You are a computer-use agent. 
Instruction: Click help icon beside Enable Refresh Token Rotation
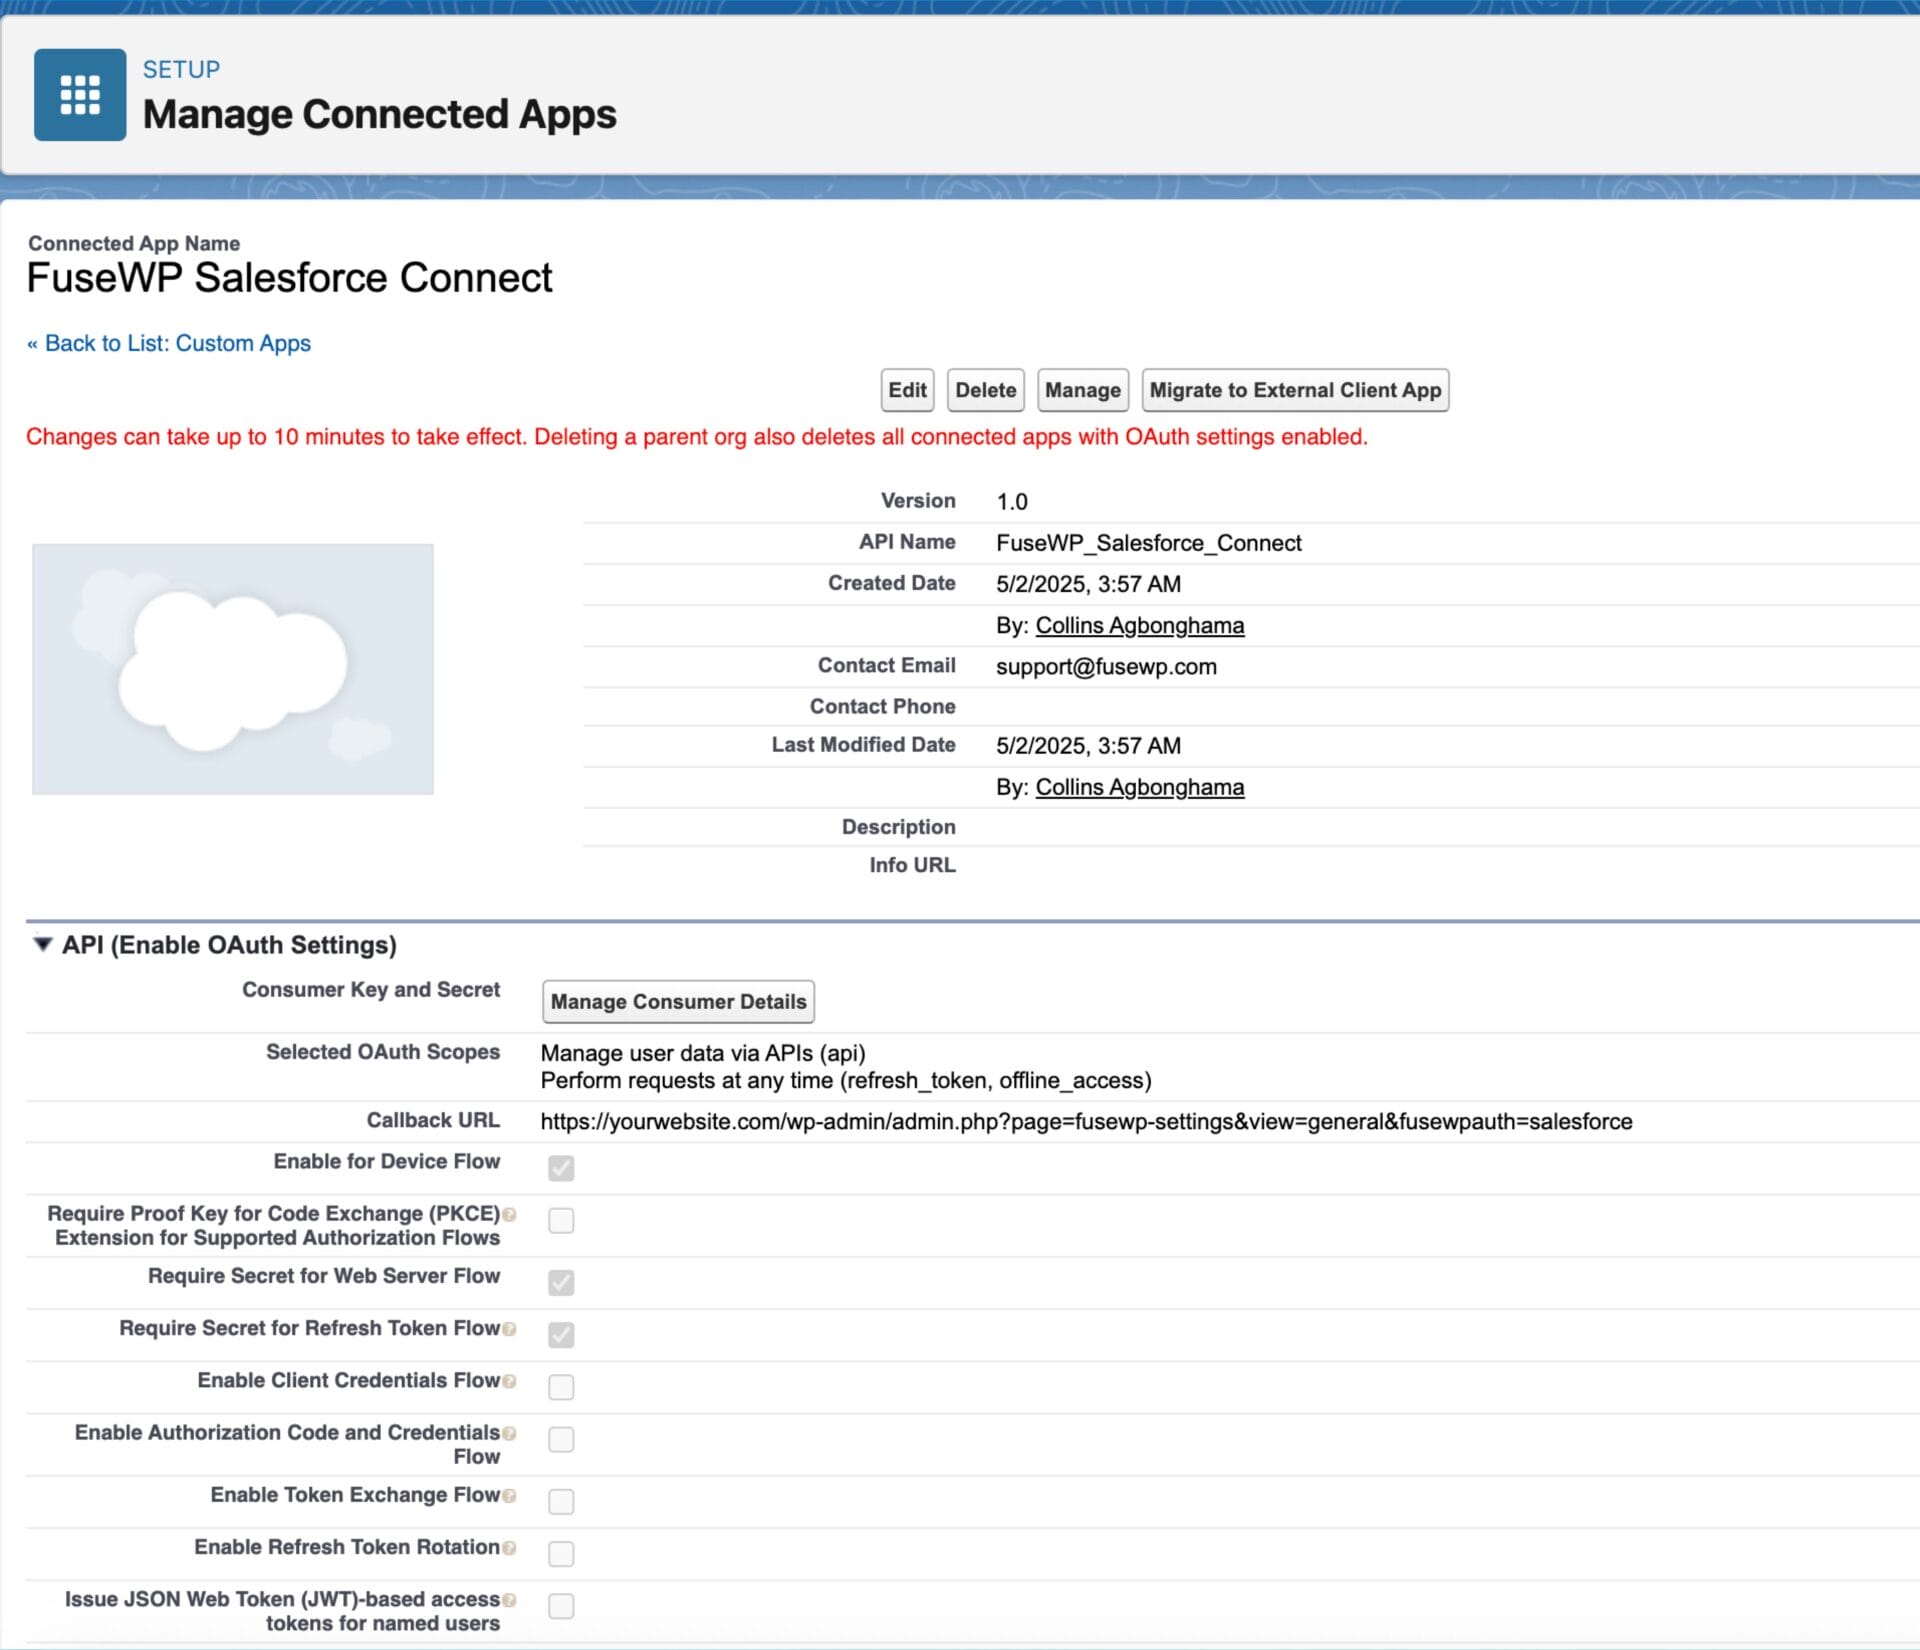tap(510, 1548)
